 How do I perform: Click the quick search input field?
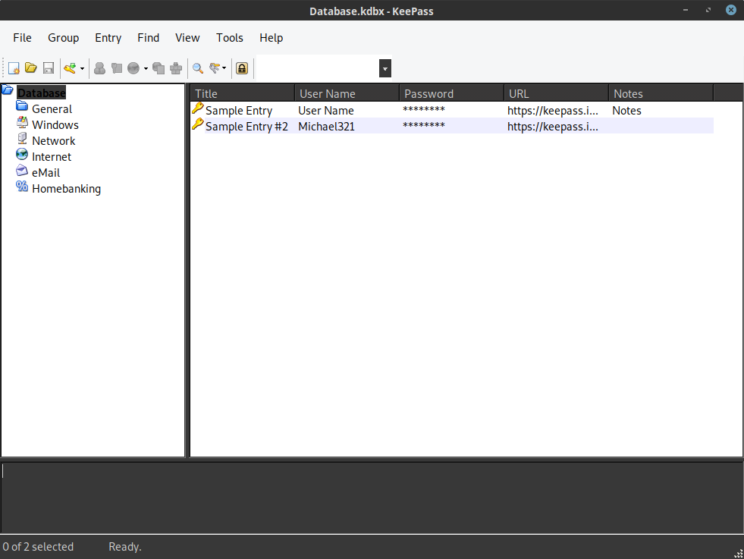coord(317,68)
